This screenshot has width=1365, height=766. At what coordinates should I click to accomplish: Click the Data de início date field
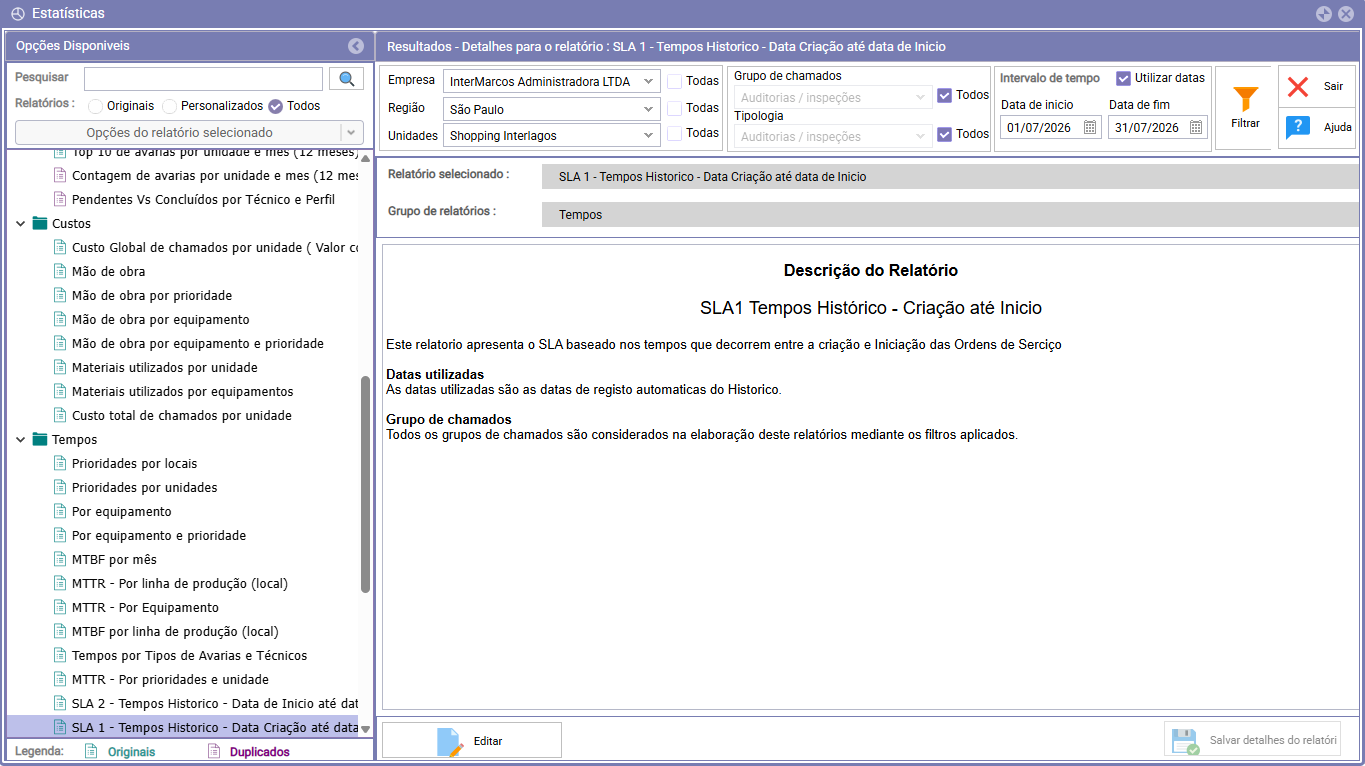coord(1051,127)
